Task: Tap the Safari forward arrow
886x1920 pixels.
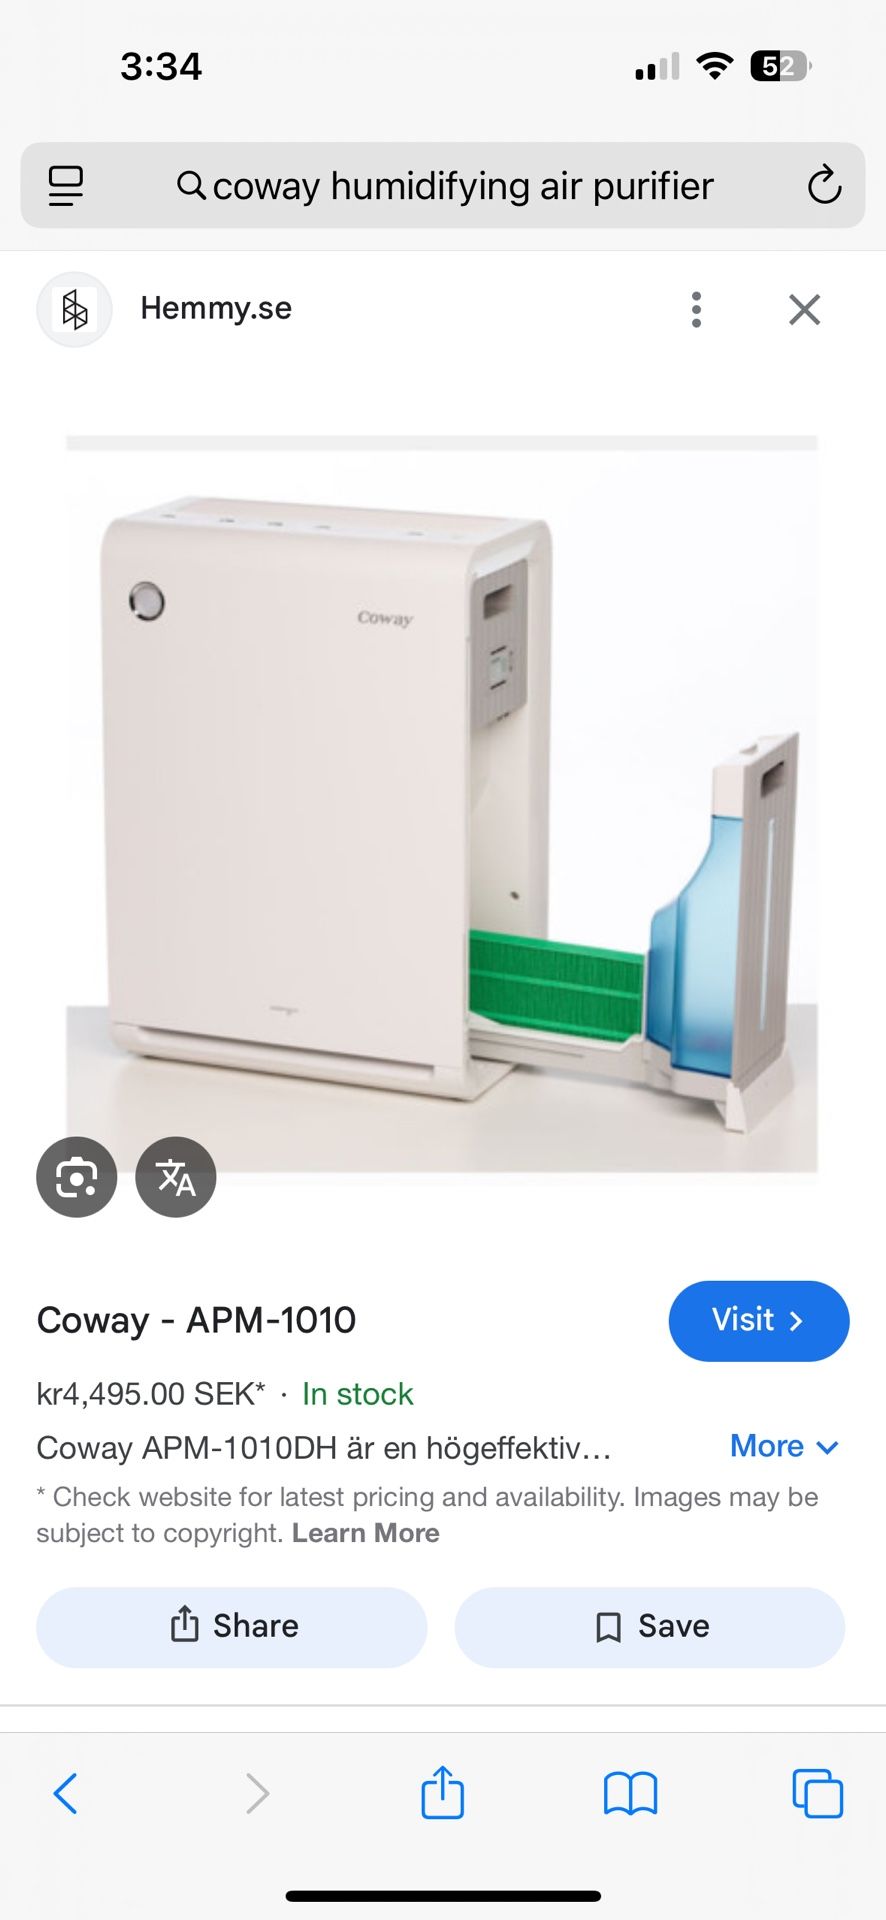Action: pos(257,1793)
